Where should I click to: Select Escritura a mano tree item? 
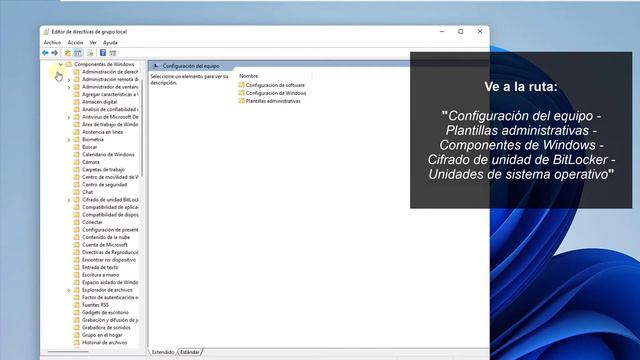point(100,275)
